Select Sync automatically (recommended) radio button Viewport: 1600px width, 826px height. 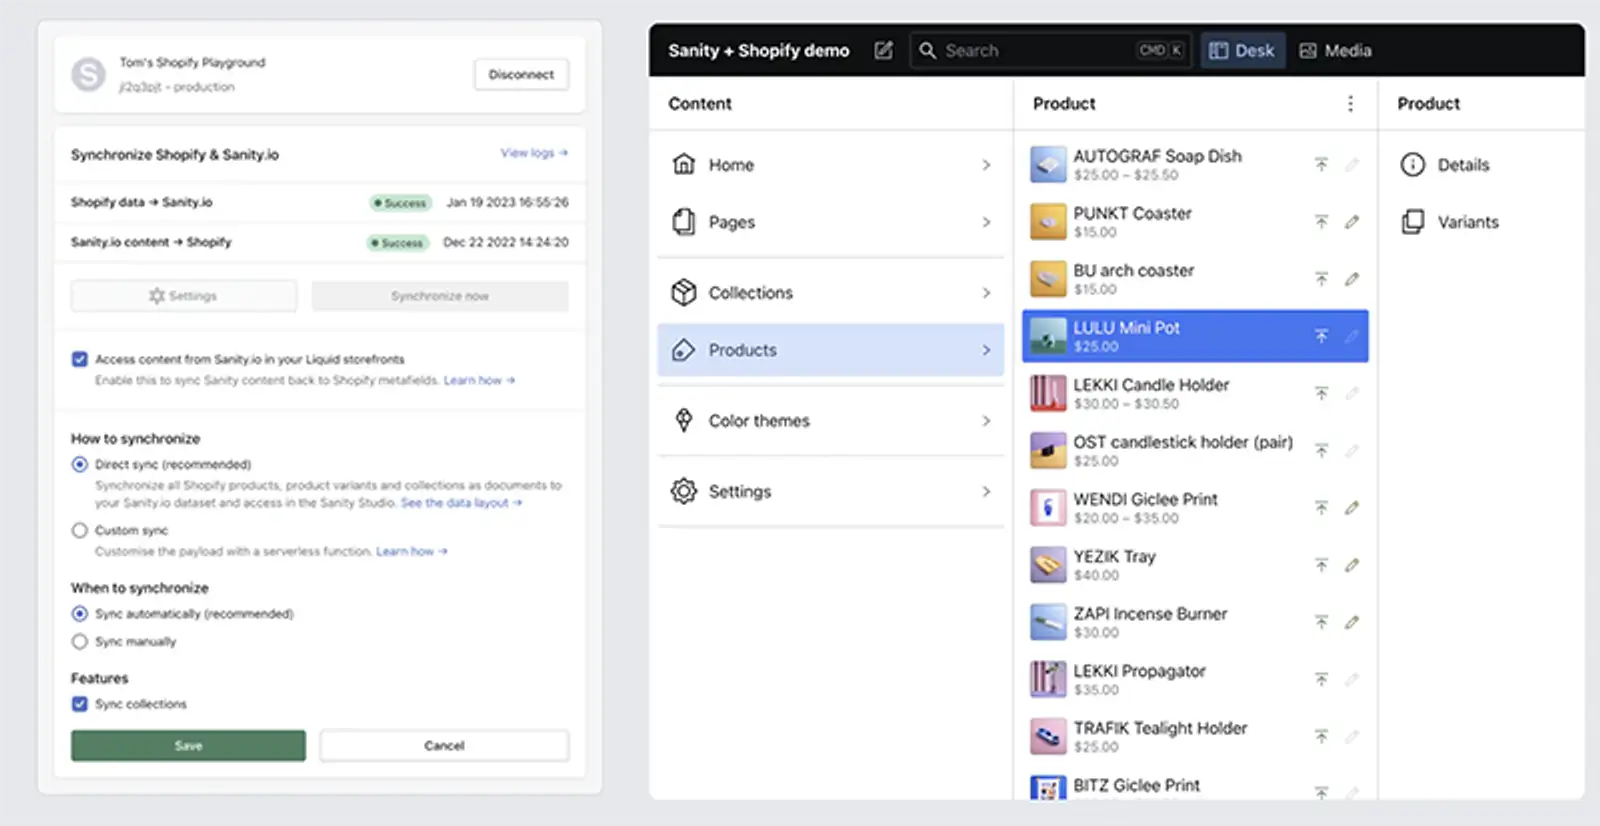click(80, 613)
